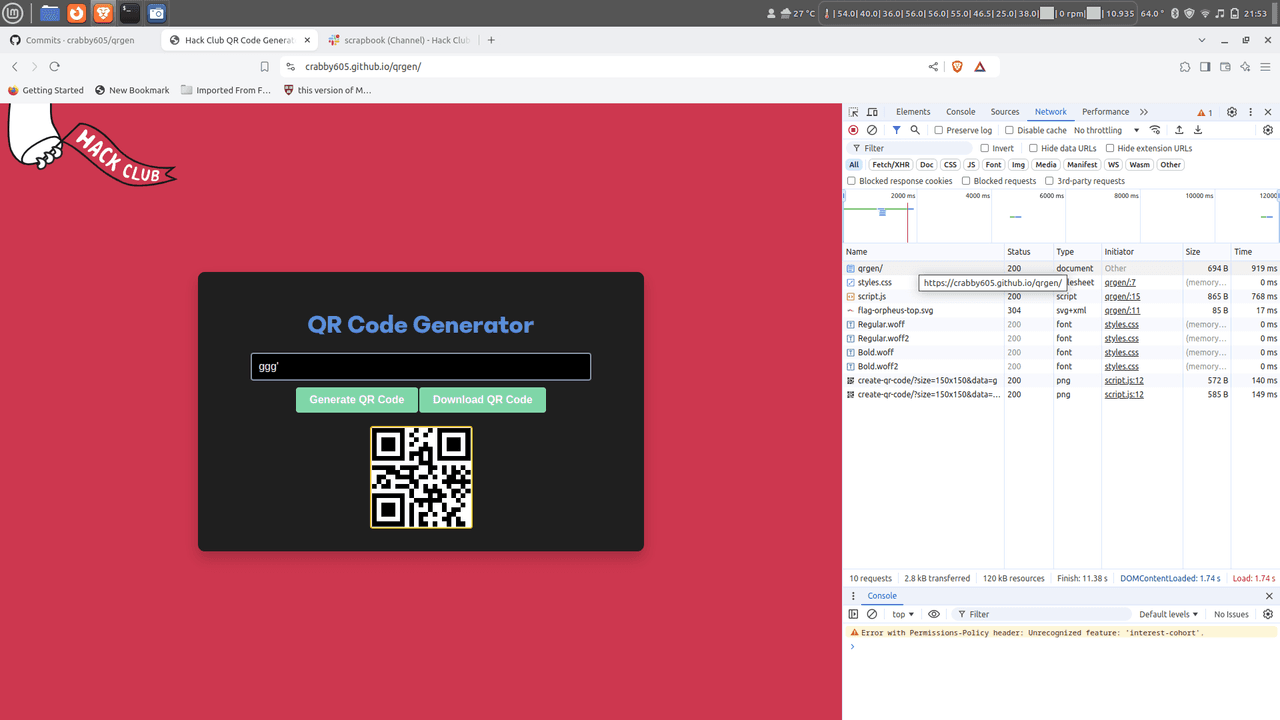Open the network search magnifier

pos(915,130)
